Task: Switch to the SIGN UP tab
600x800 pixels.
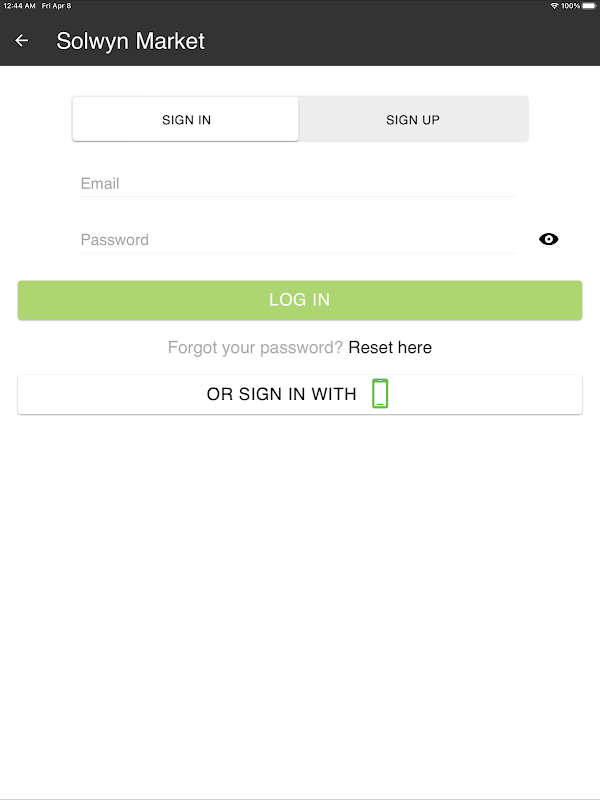Action: pos(413,120)
